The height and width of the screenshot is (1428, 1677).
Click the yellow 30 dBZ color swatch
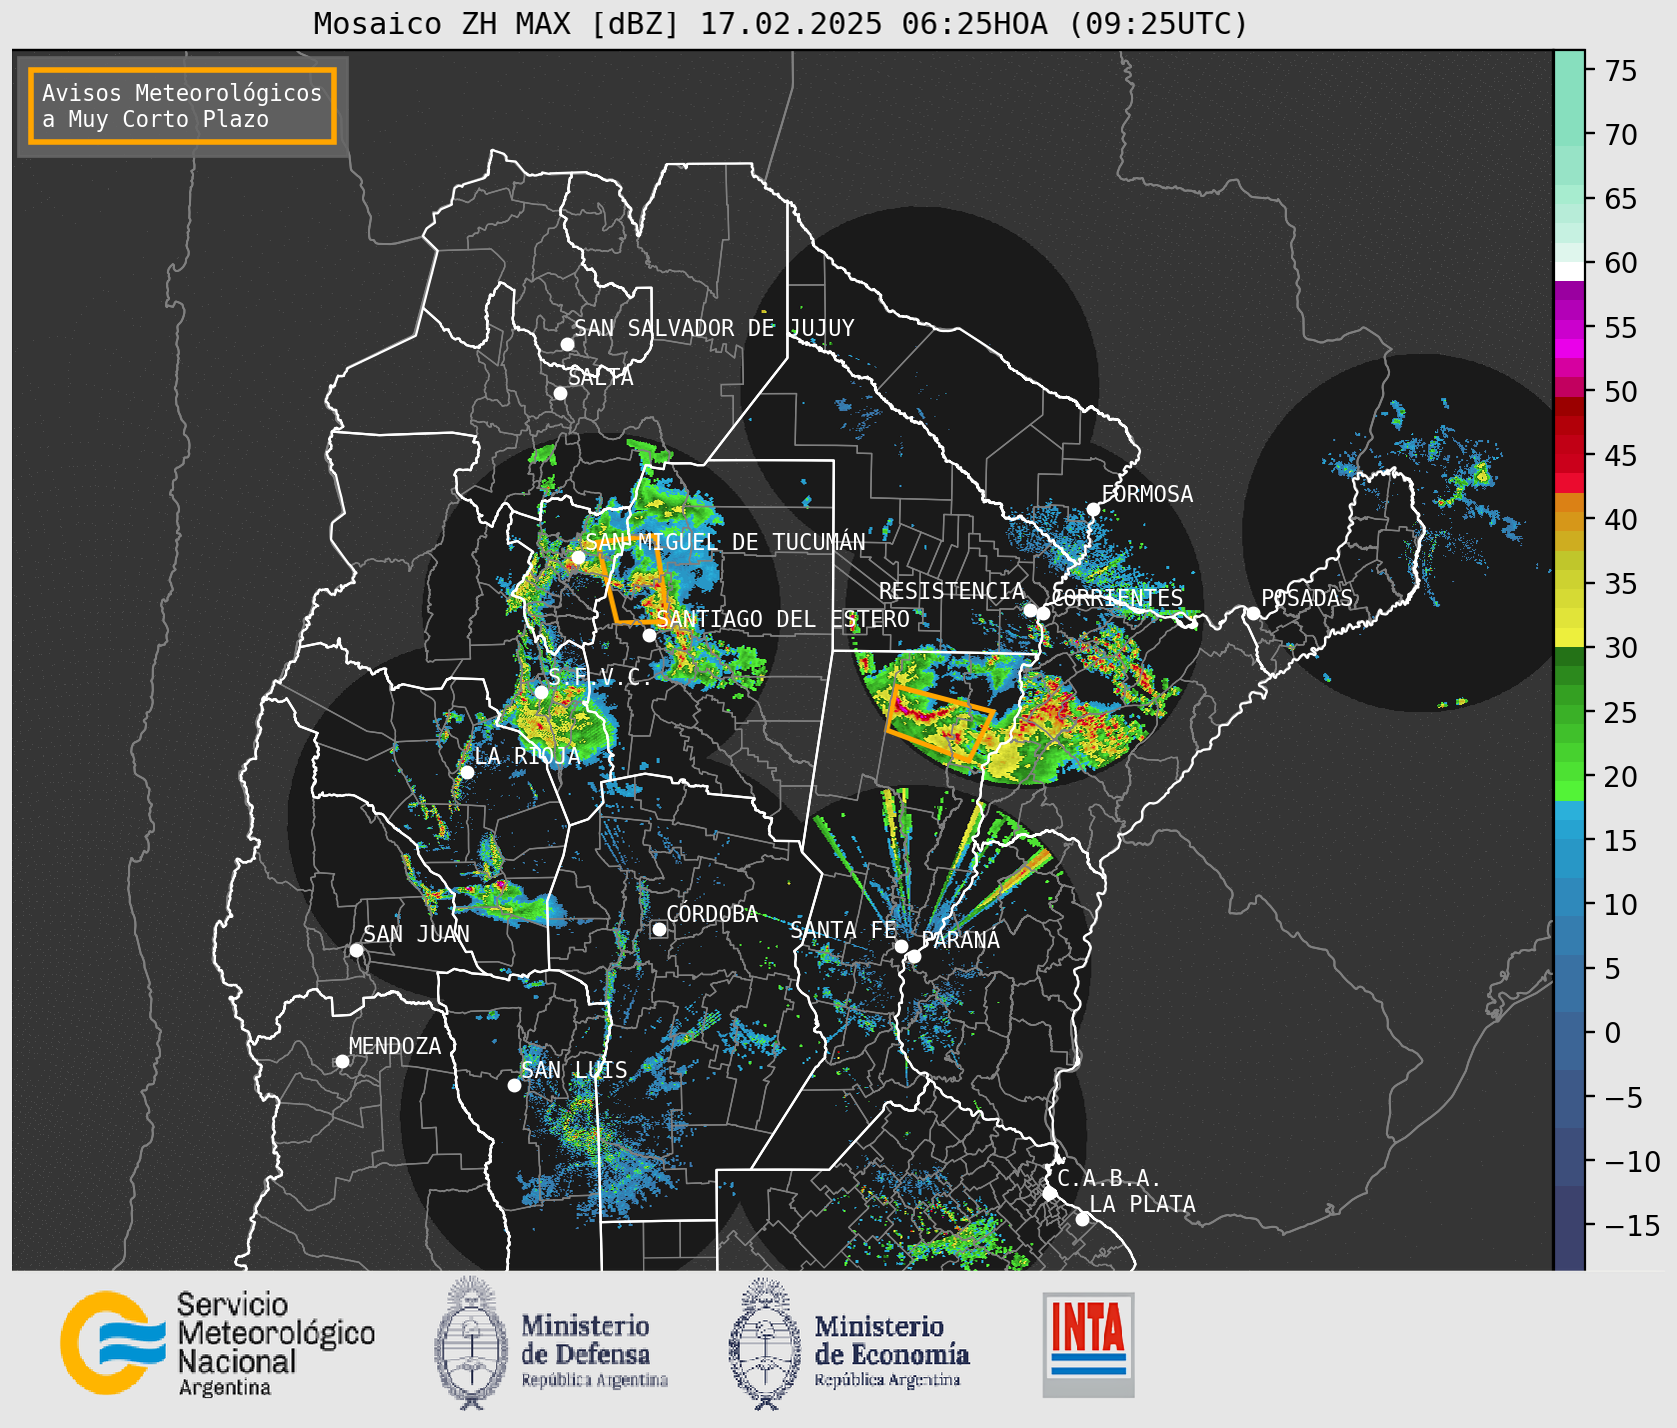click(x=1569, y=637)
